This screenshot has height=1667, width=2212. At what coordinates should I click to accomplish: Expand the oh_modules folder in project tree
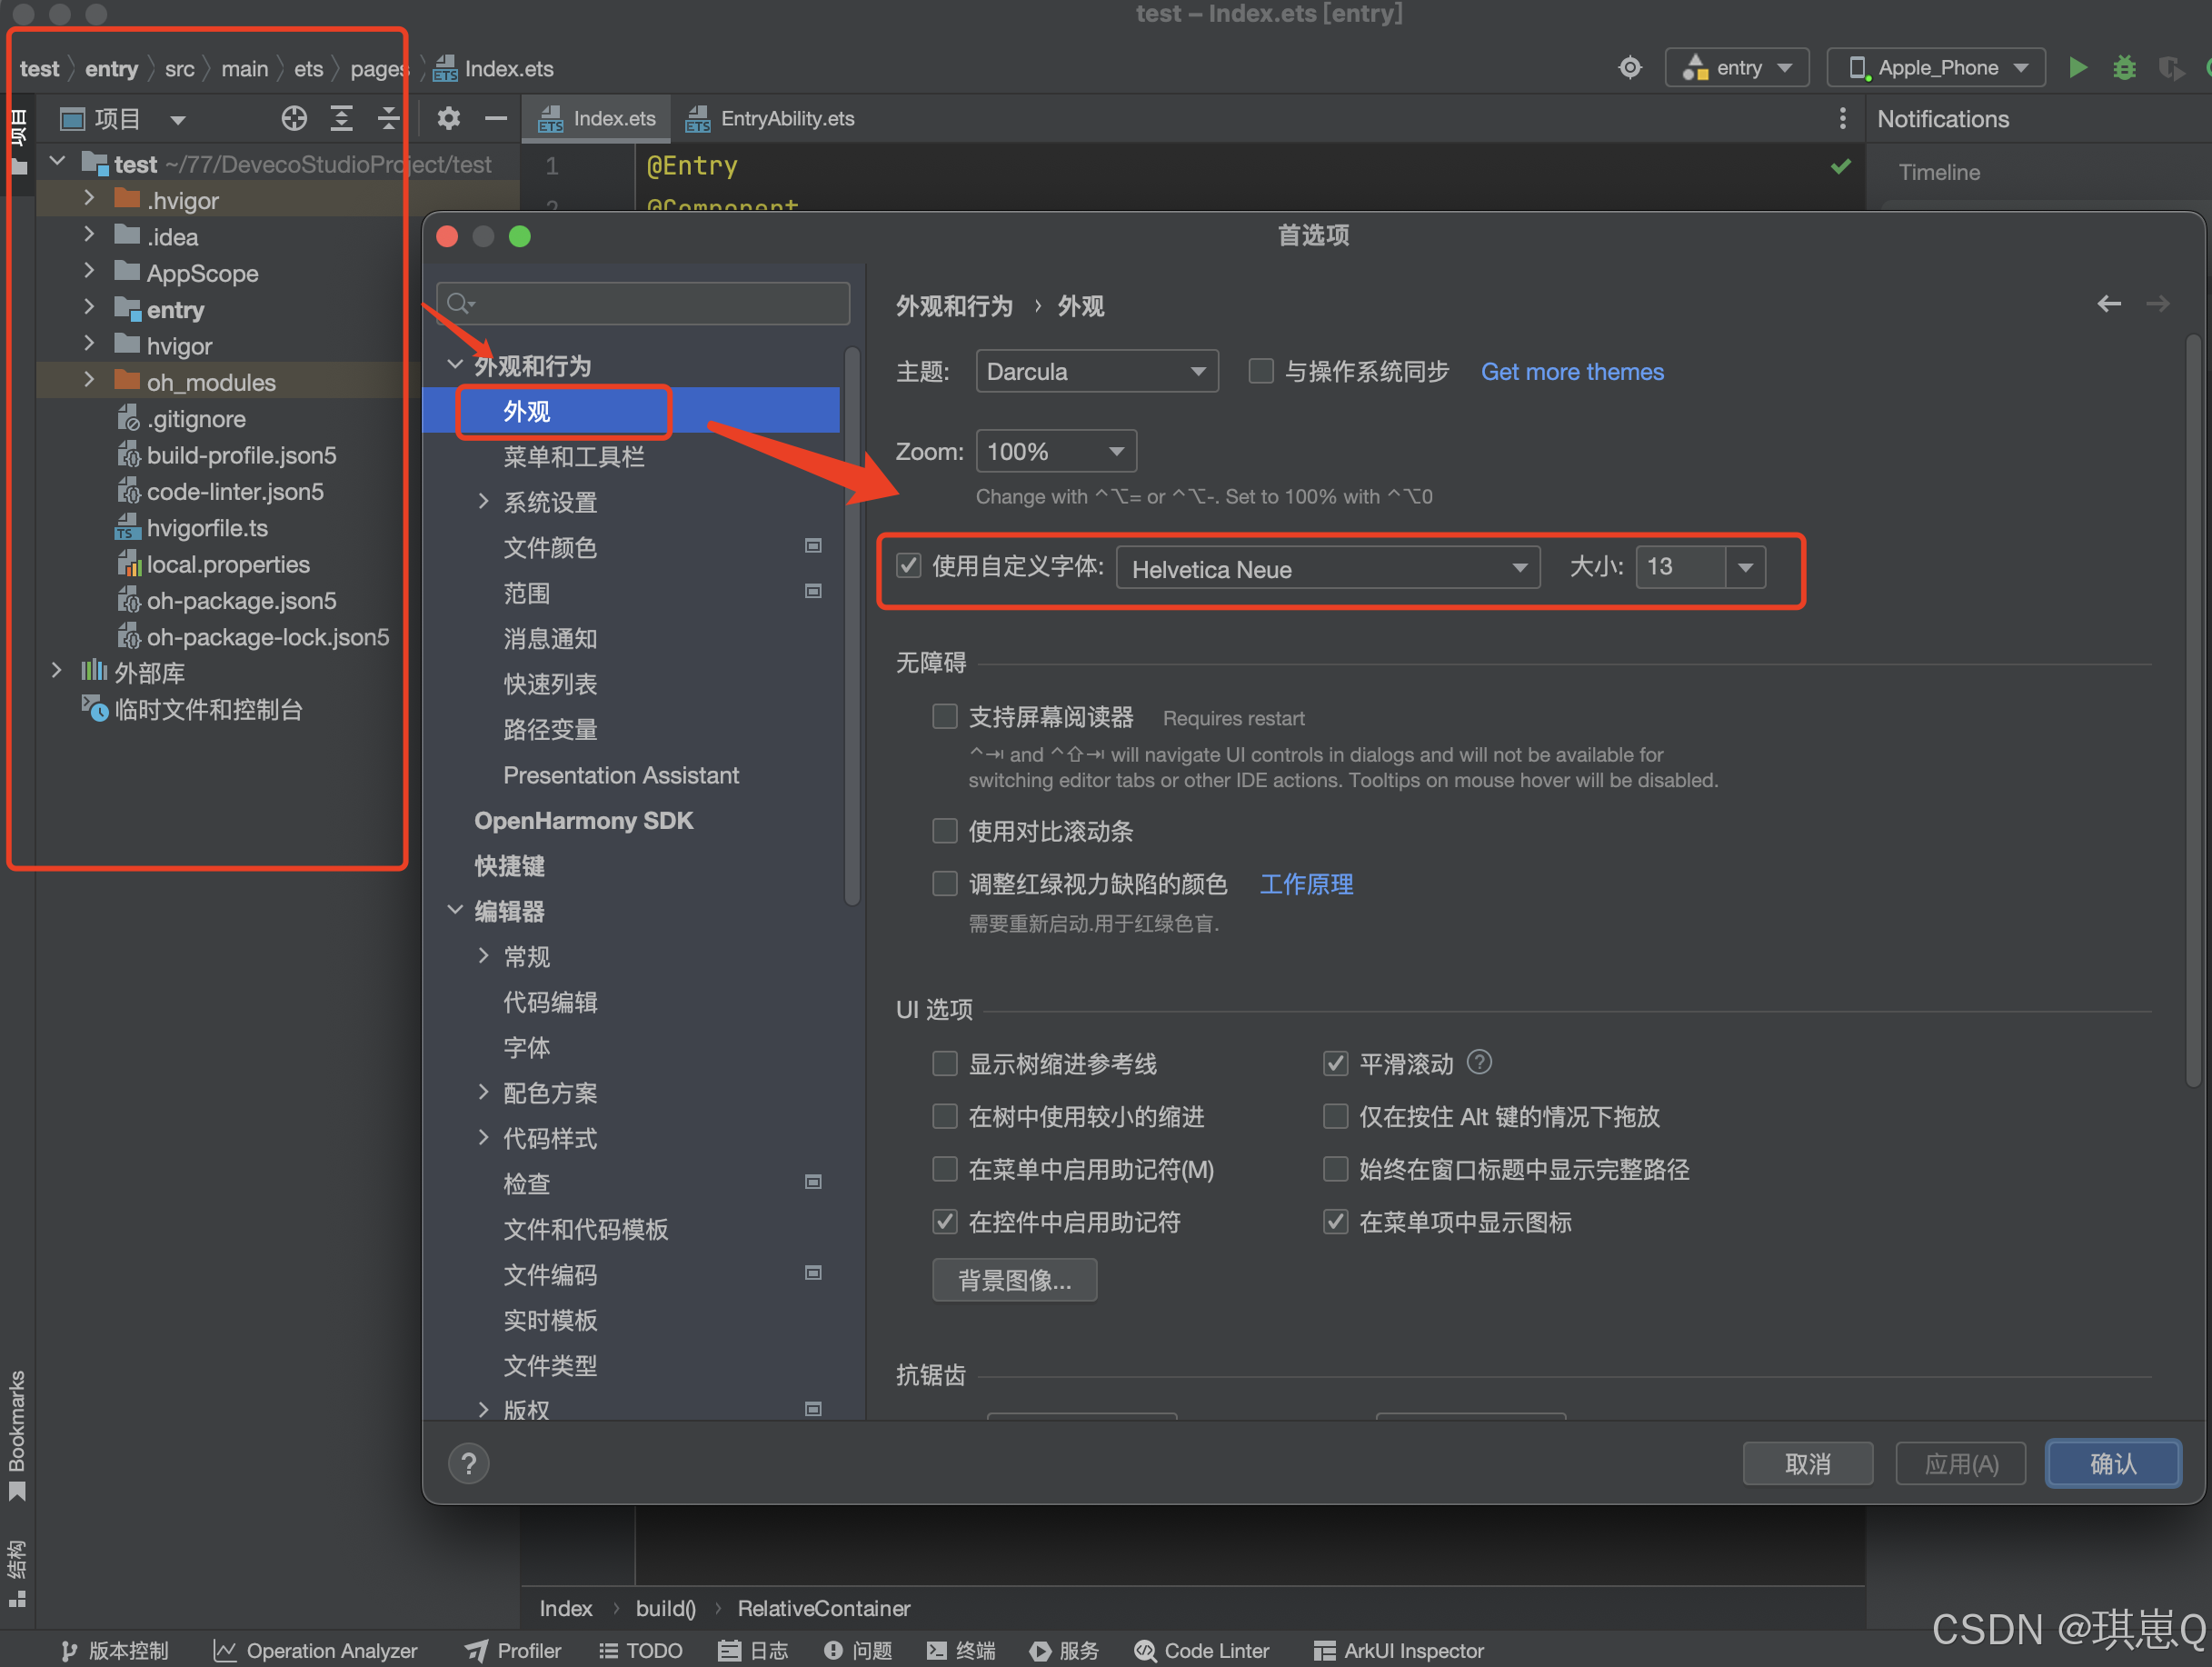(x=89, y=381)
